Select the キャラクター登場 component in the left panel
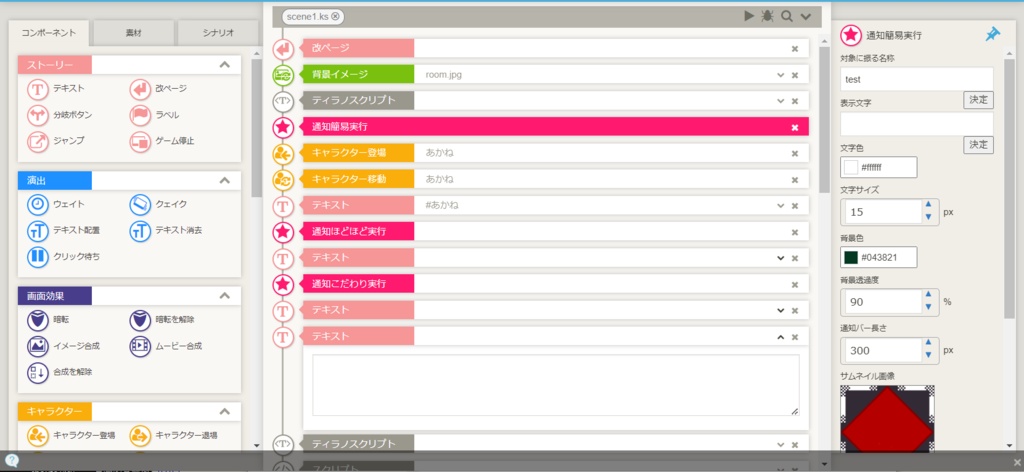 click(71, 435)
